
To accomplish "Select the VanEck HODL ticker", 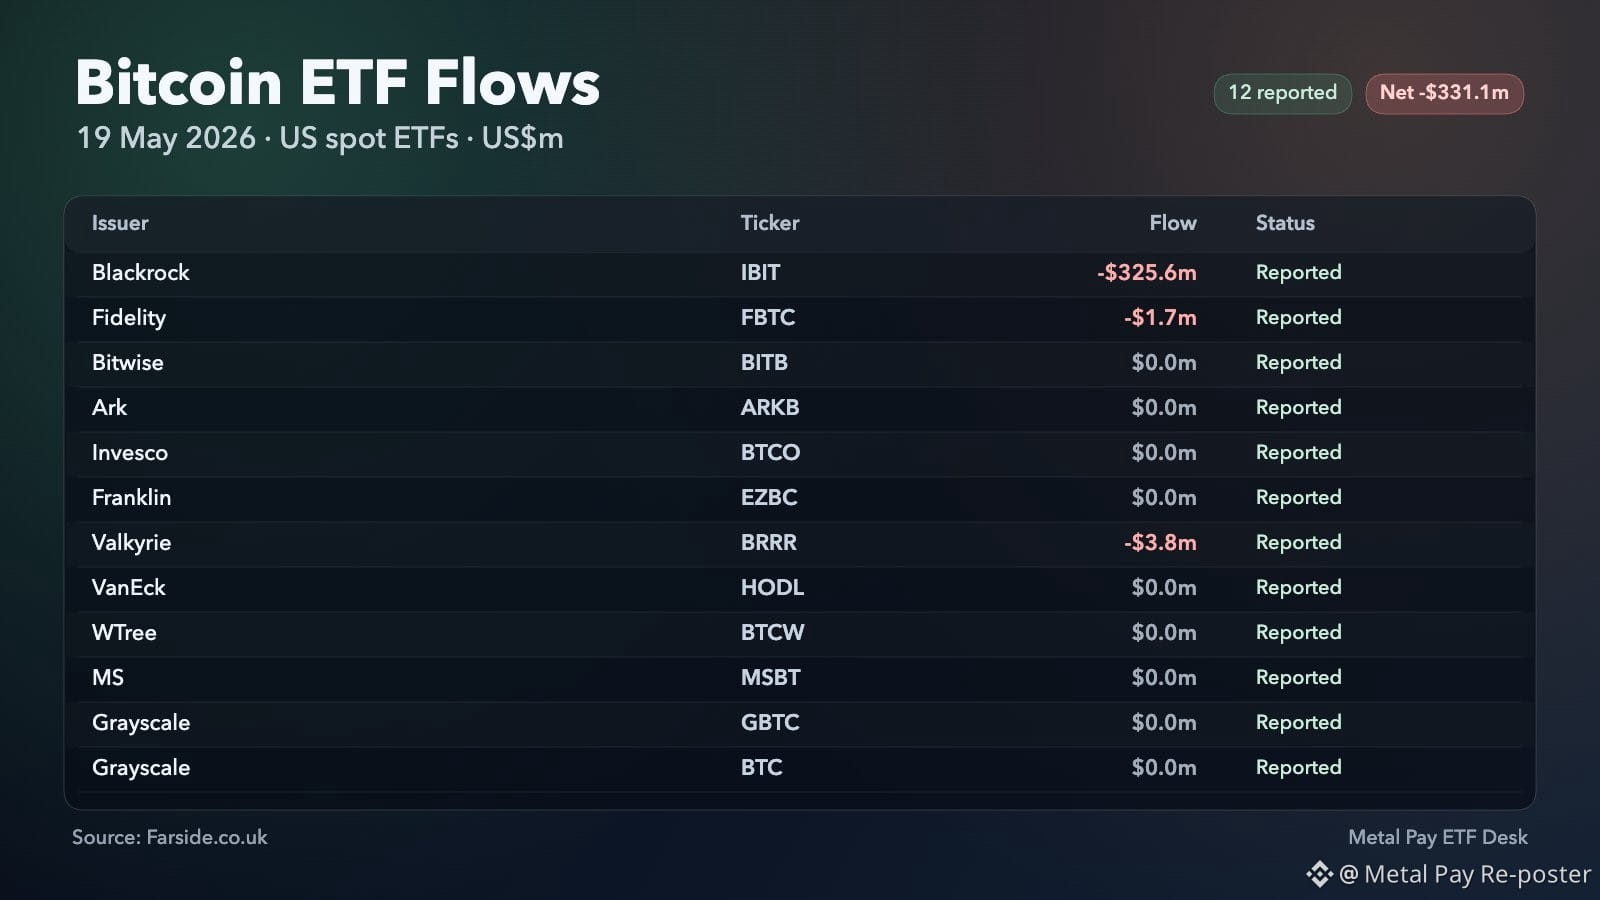I will click(x=772, y=588).
